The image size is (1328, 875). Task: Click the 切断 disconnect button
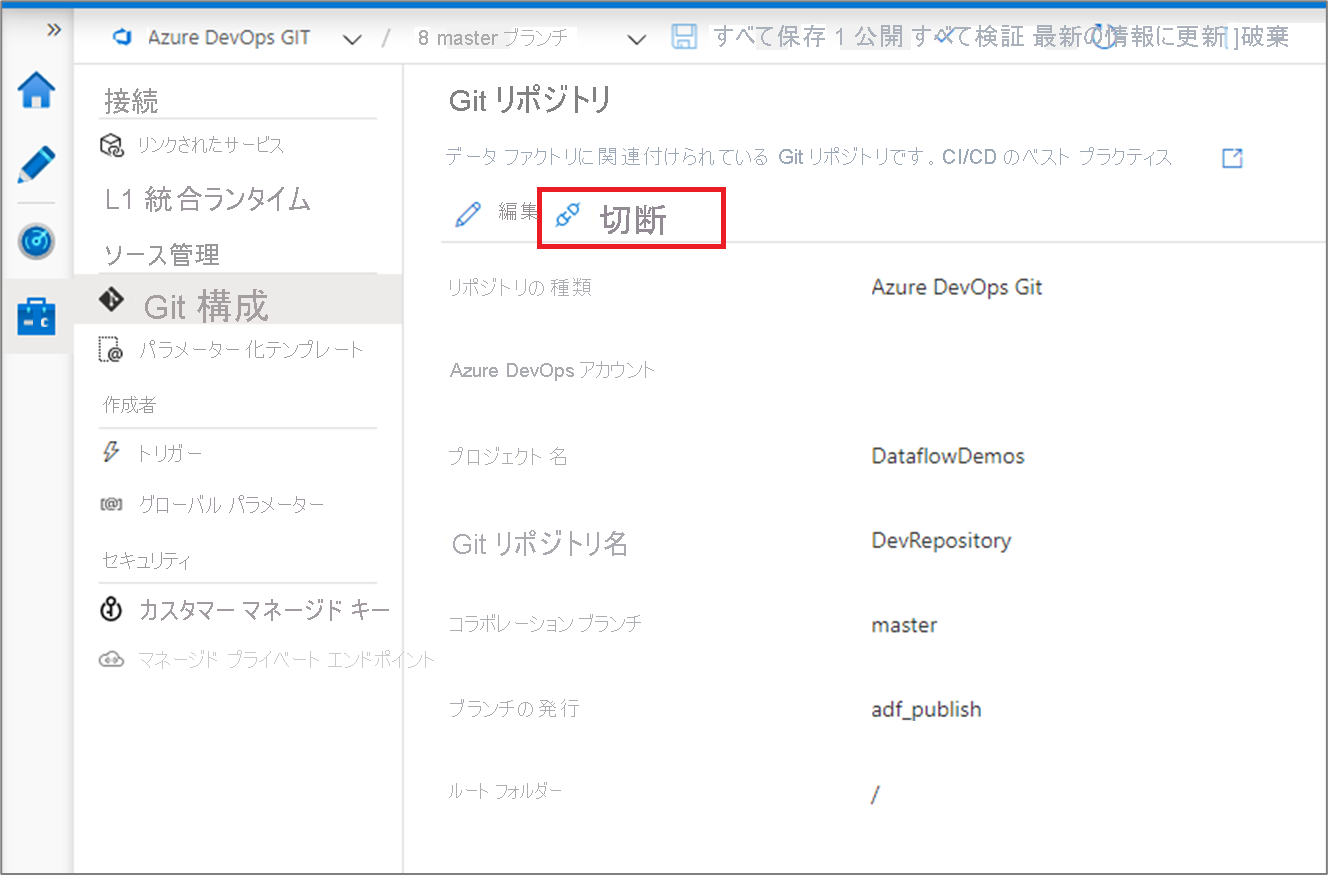click(631, 218)
